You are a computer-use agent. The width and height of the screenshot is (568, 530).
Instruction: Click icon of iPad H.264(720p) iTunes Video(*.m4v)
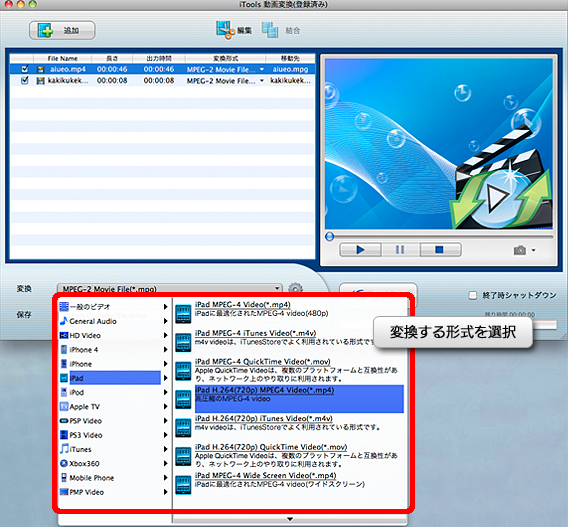(x=183, y=428)
